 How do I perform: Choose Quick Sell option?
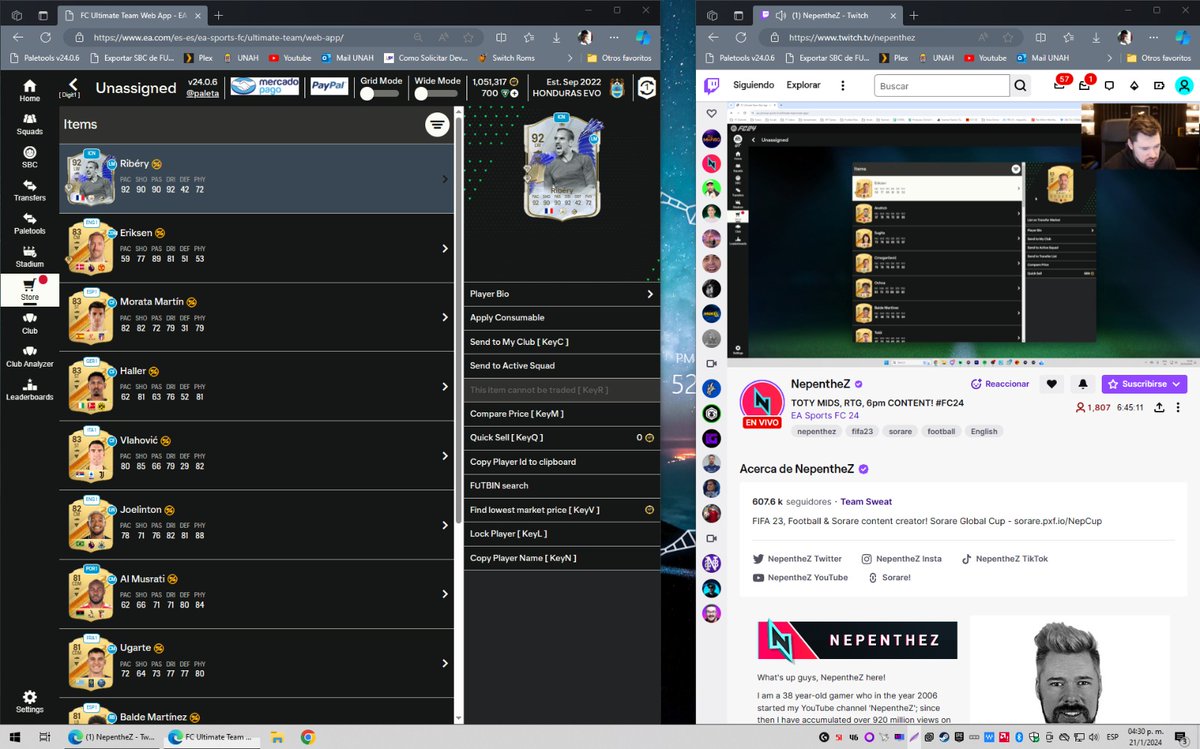pos(561,438)
